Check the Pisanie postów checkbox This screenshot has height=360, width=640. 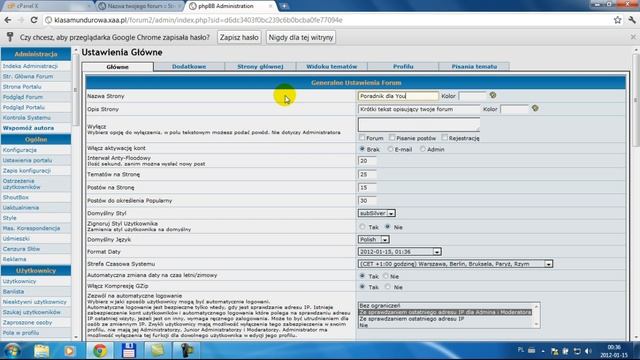(392, 138)
